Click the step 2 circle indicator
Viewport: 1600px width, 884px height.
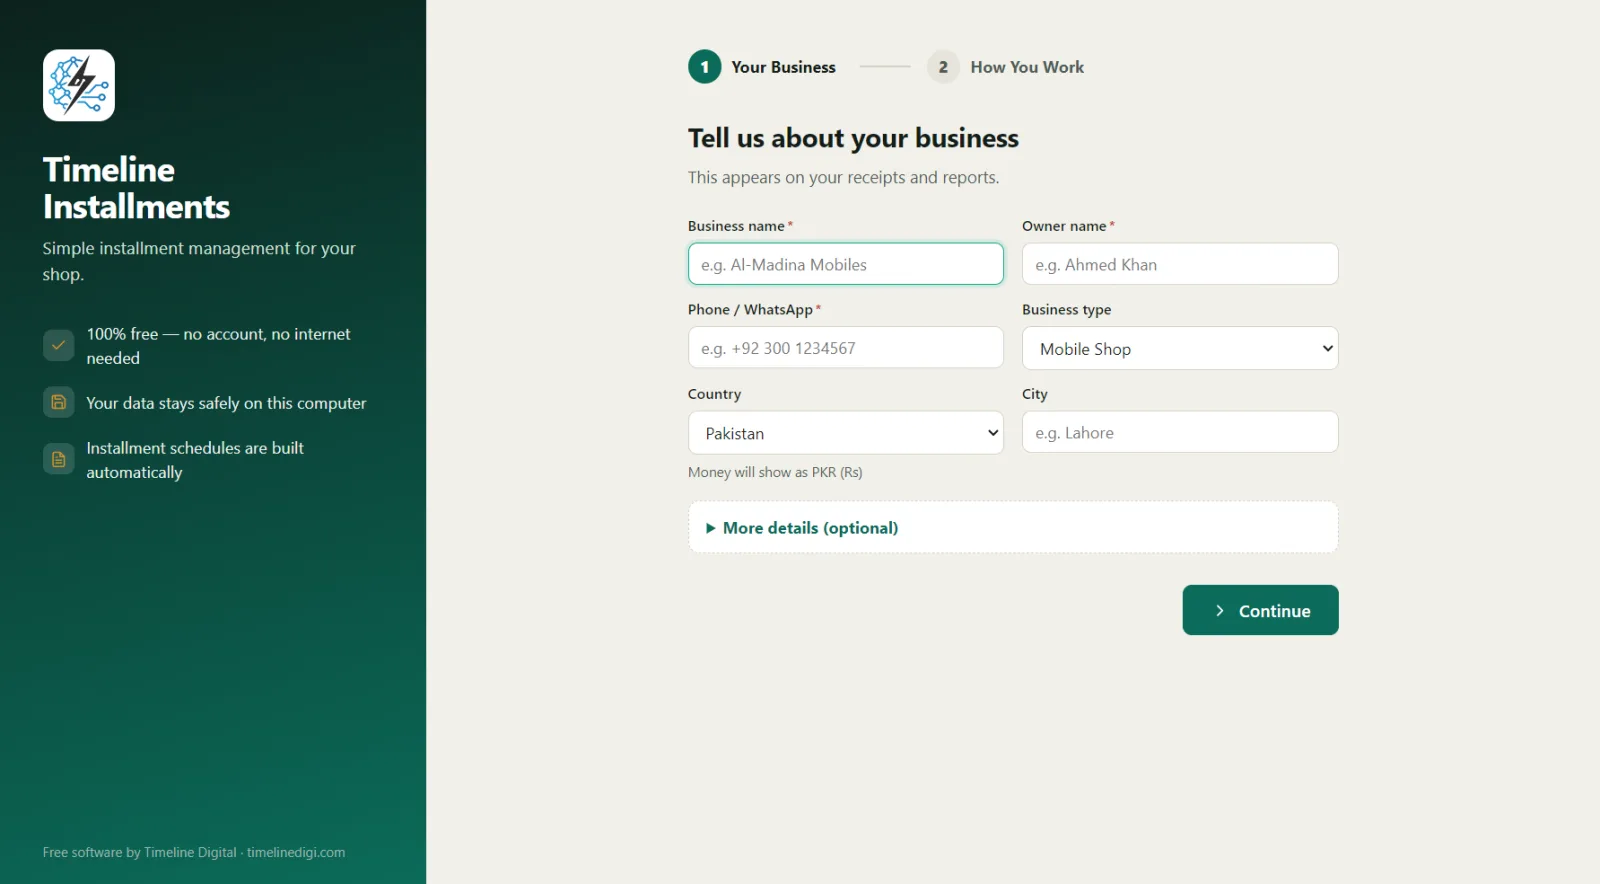click(x=943, y=67)
